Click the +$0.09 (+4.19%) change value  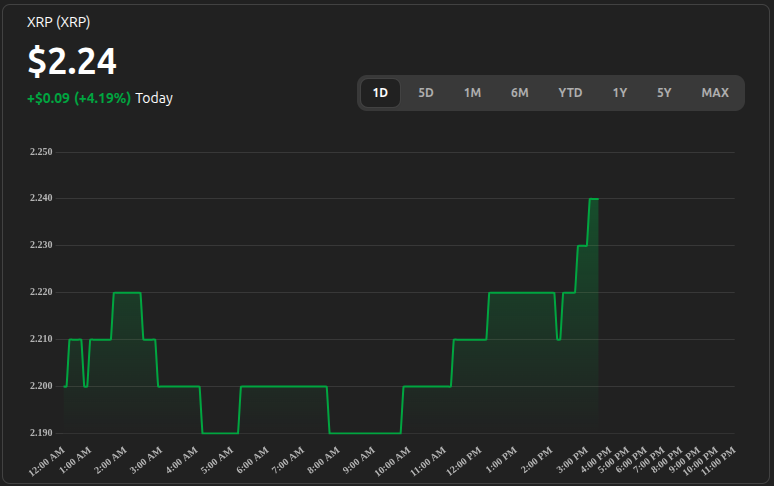tap(79, 98)
